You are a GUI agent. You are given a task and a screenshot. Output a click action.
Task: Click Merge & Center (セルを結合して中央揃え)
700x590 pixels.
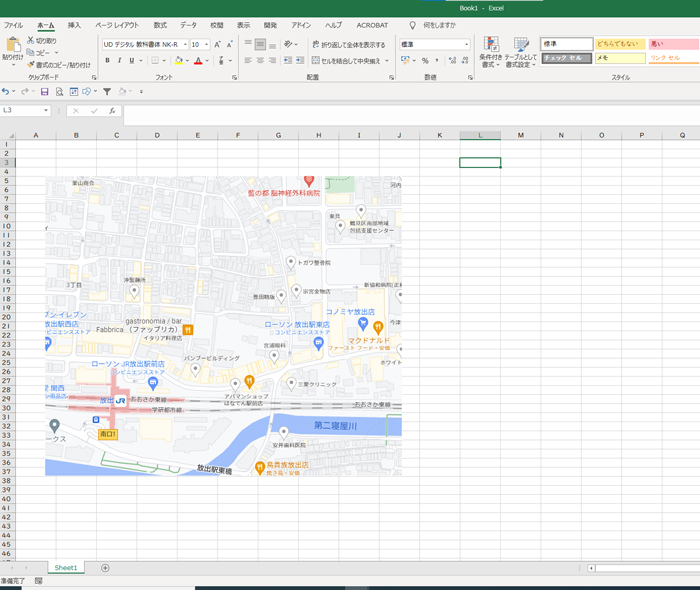pos(346,60)
